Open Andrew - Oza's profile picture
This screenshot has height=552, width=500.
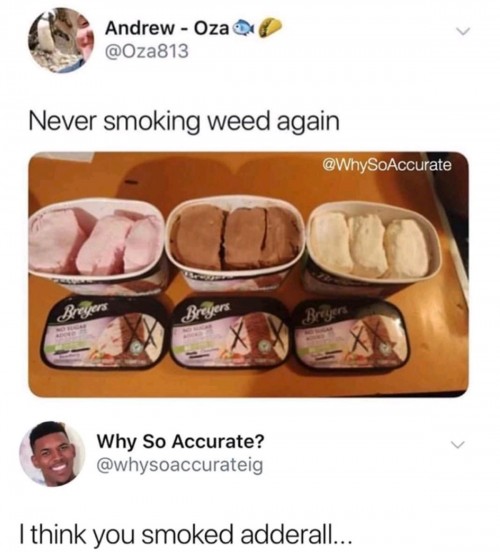[63, 40]
